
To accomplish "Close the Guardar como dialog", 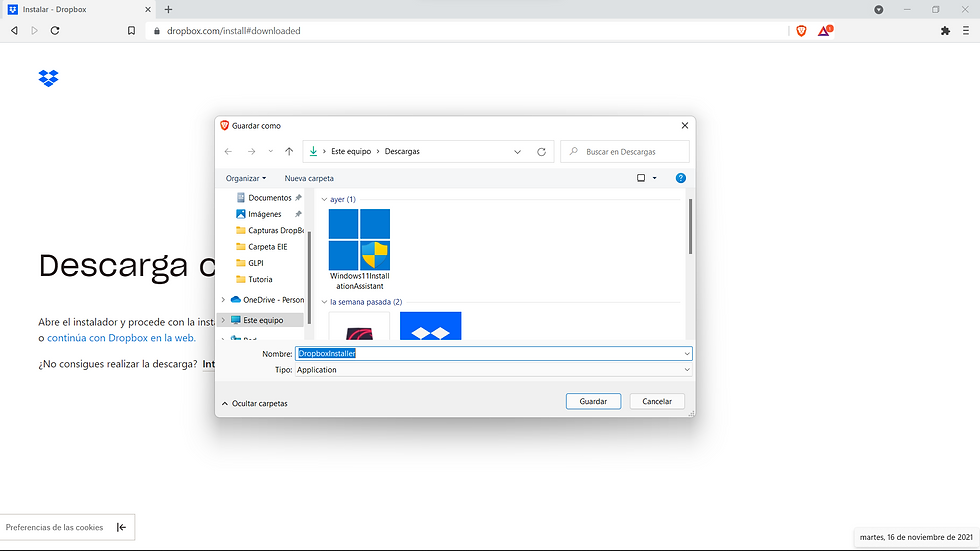I will [684, 126].
